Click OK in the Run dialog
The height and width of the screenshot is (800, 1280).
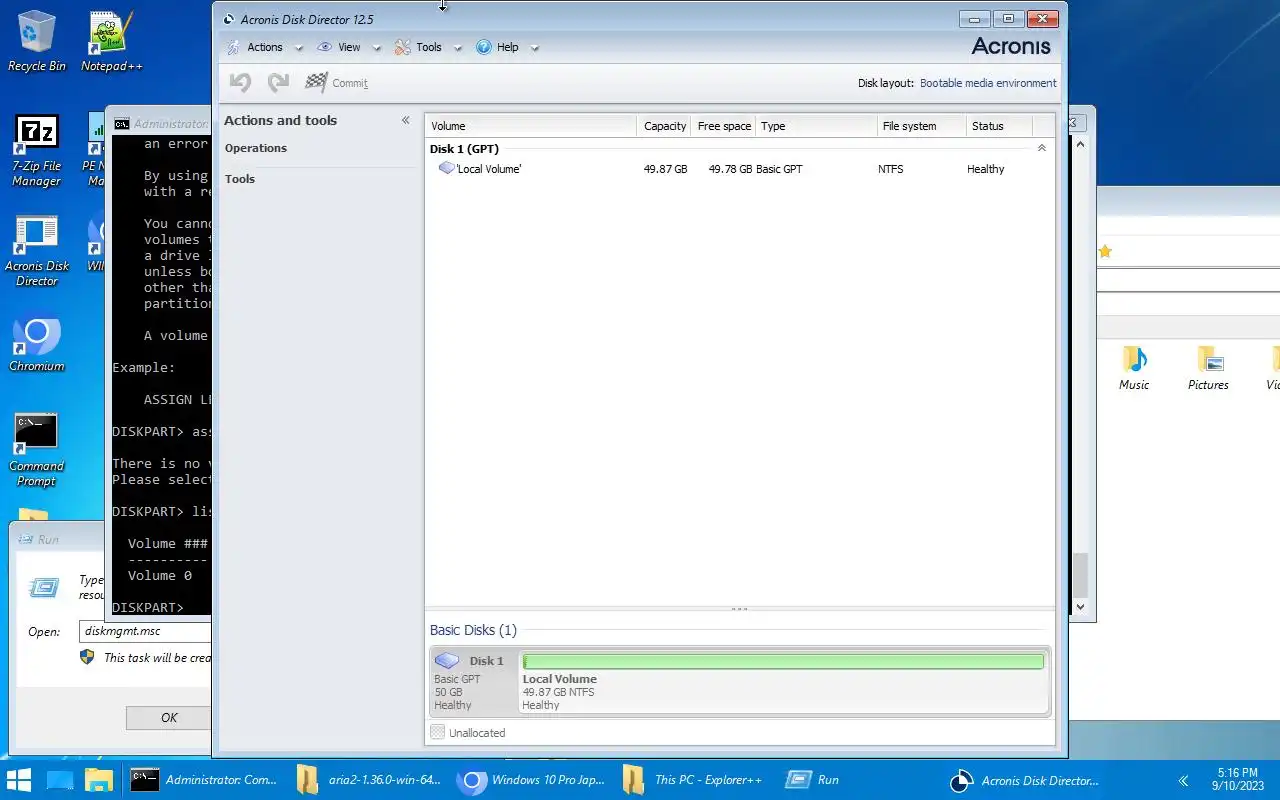click(x=169, y=717)
